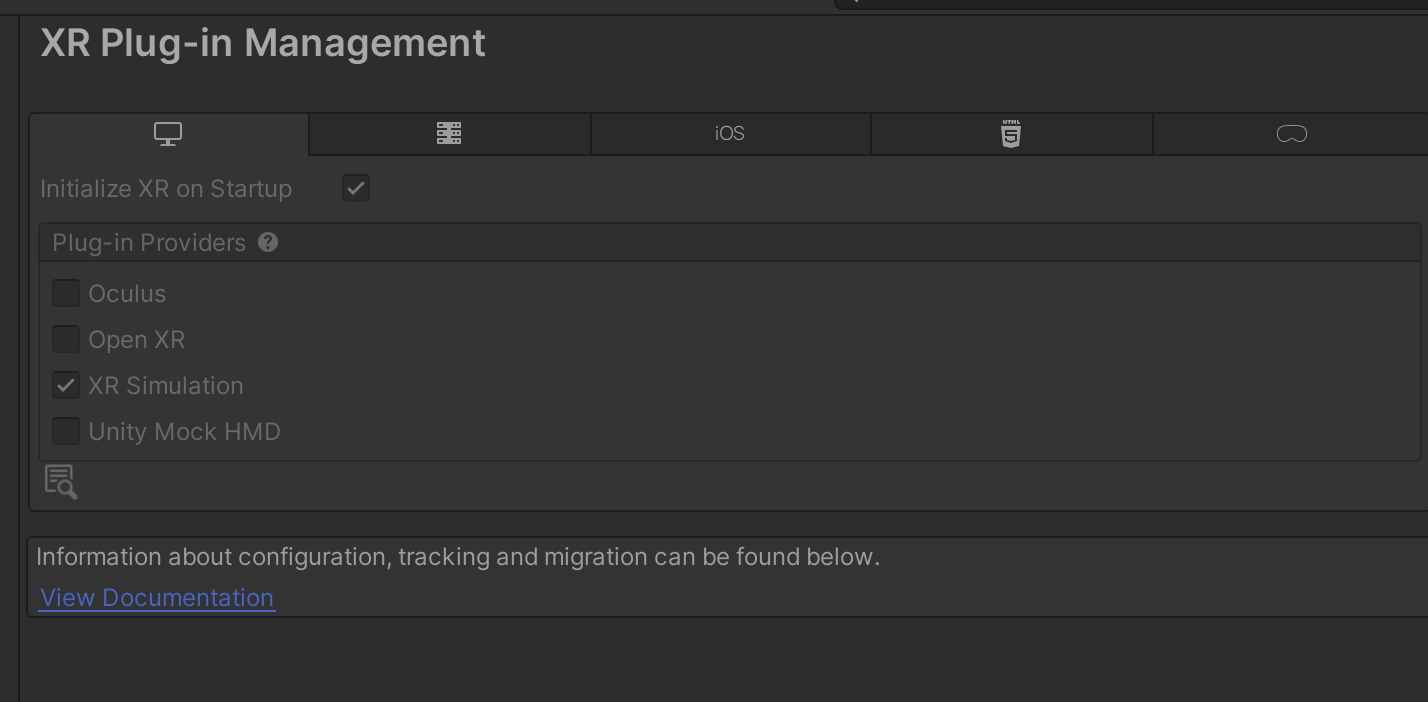Tick the Open XR provider checkbox
This screenshot has height=702, width=1428.
66,339
